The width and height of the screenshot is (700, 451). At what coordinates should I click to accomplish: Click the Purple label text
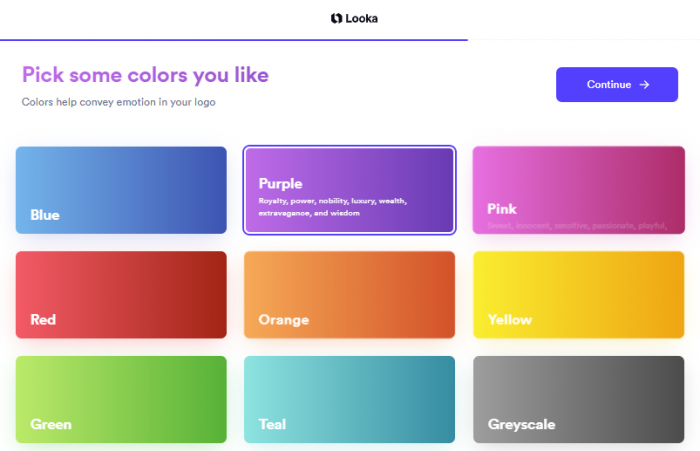pos(280,184)
